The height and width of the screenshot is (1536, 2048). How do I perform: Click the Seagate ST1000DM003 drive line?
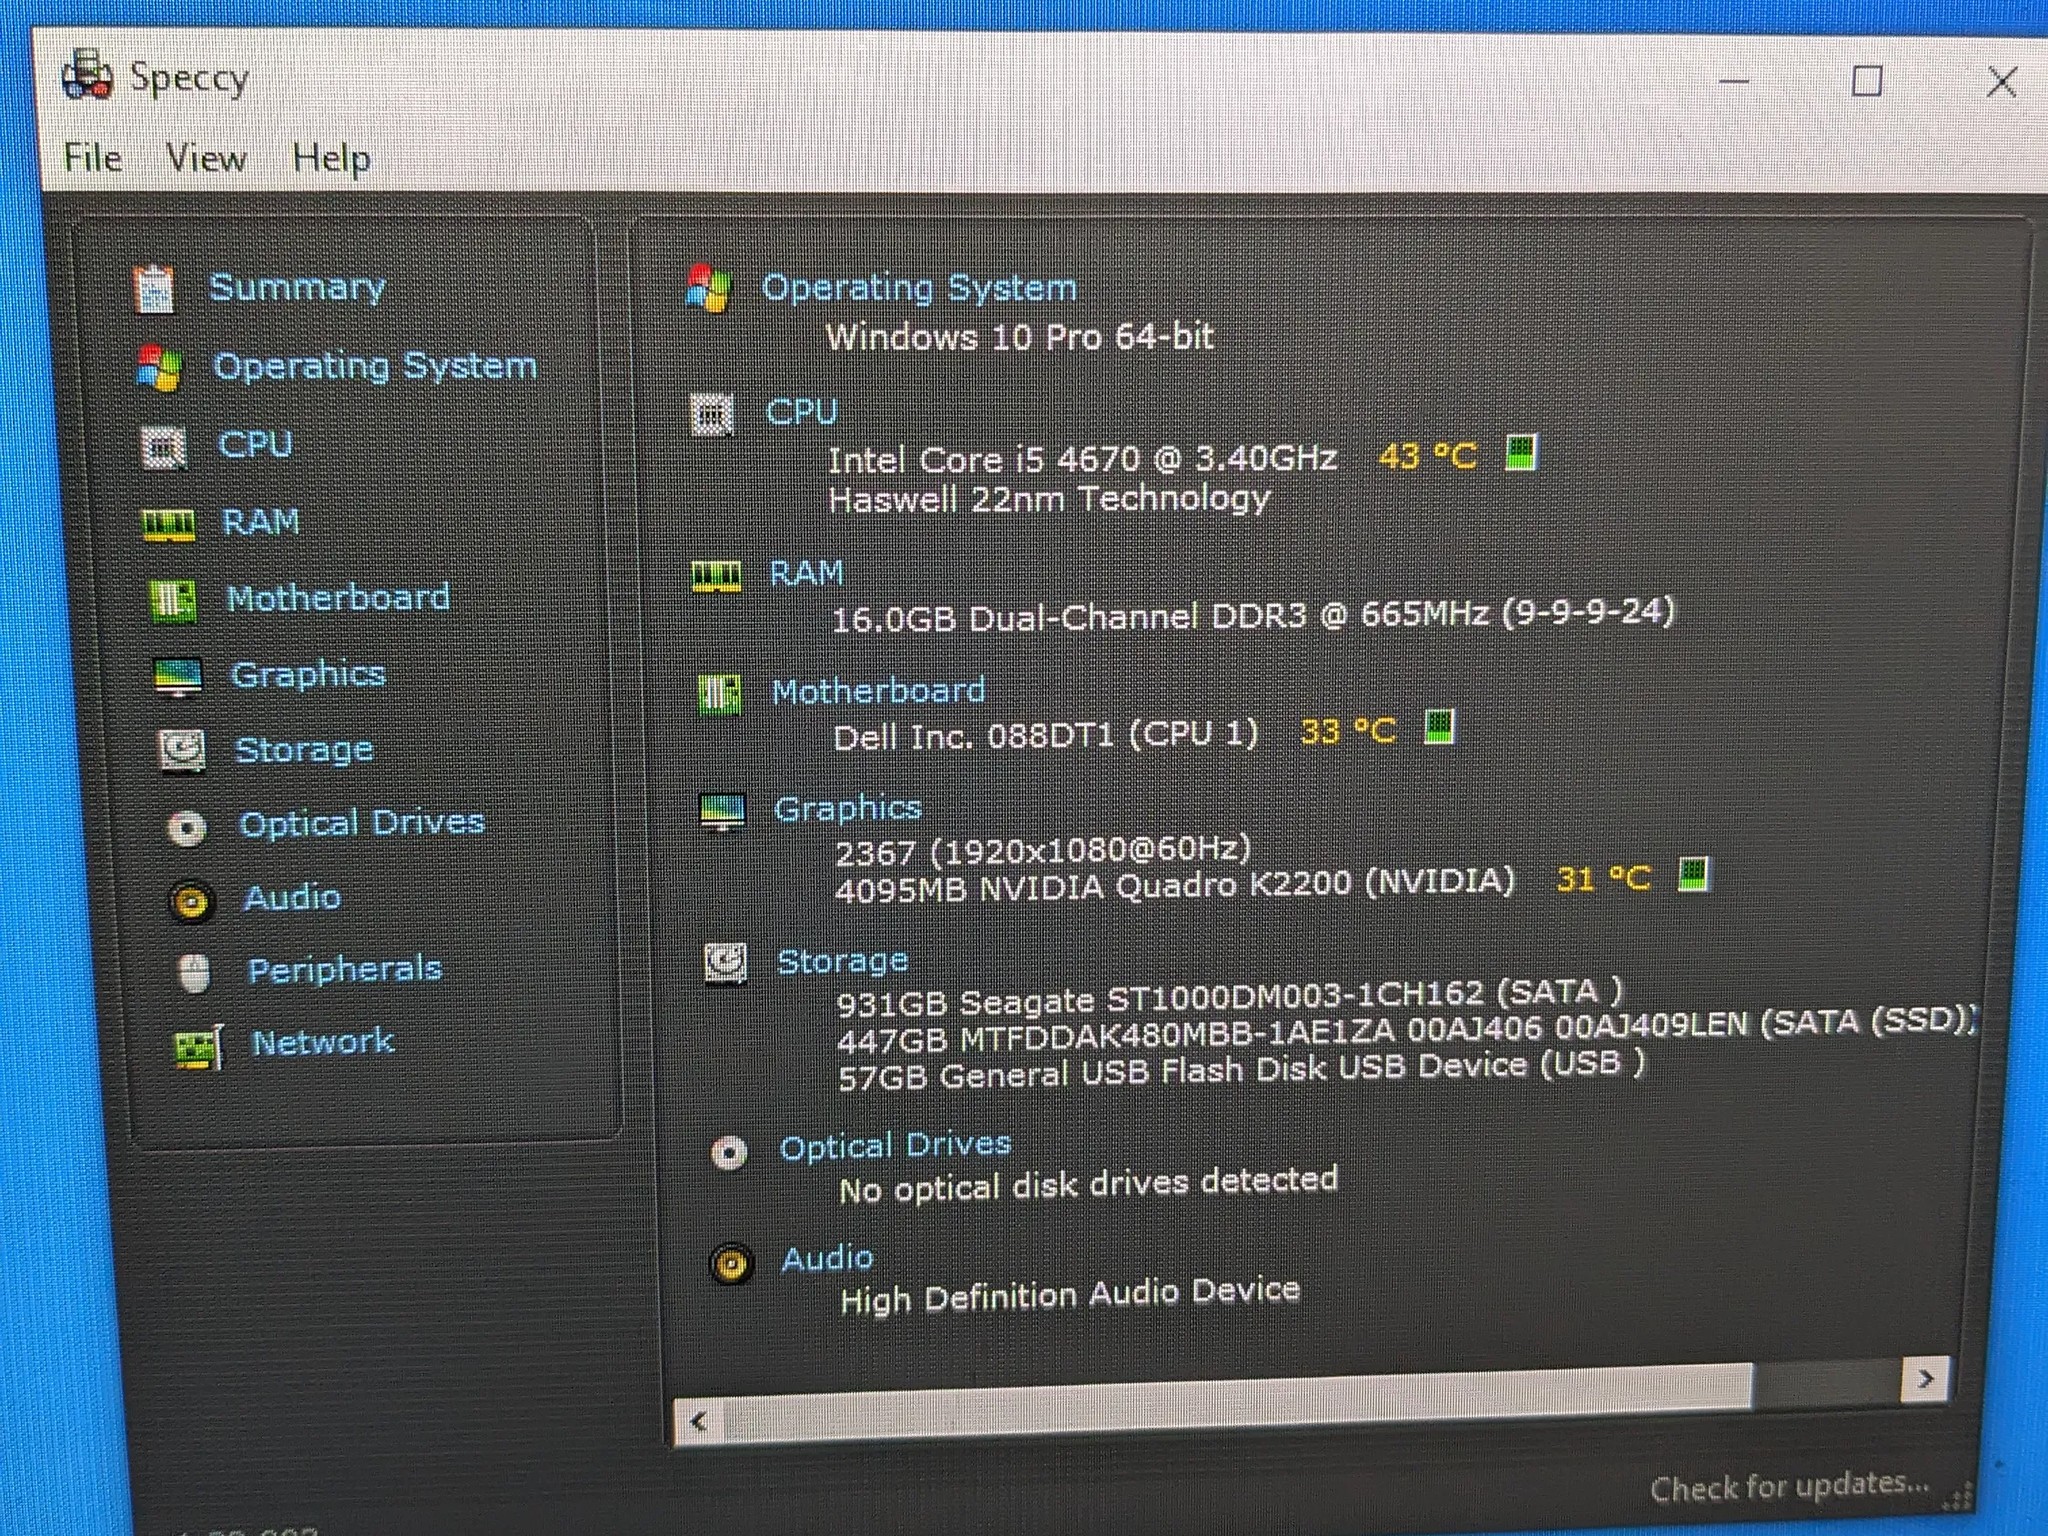pyautogui.click(x=1230, y=996)
